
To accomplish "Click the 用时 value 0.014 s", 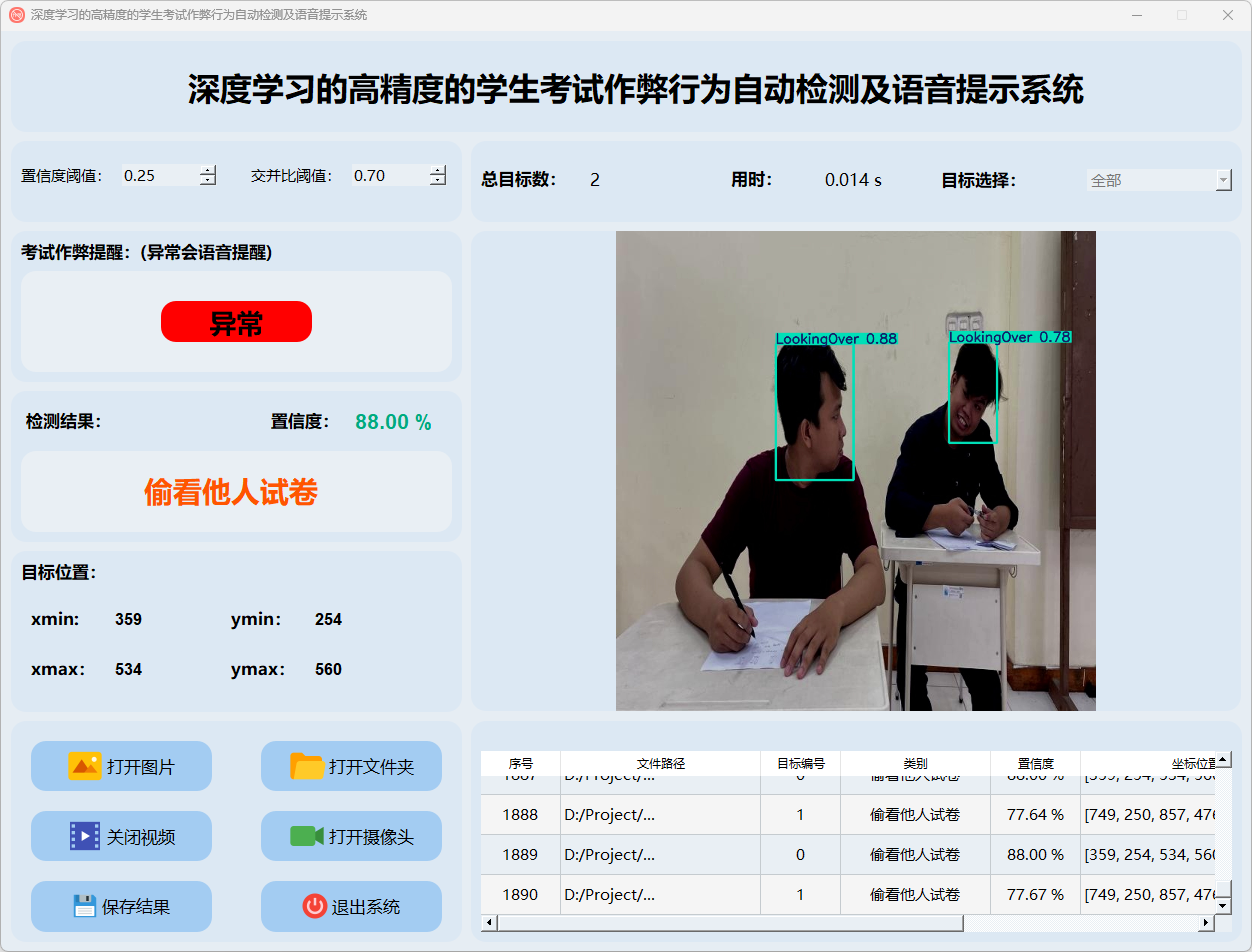I will (x=853, y=180).
